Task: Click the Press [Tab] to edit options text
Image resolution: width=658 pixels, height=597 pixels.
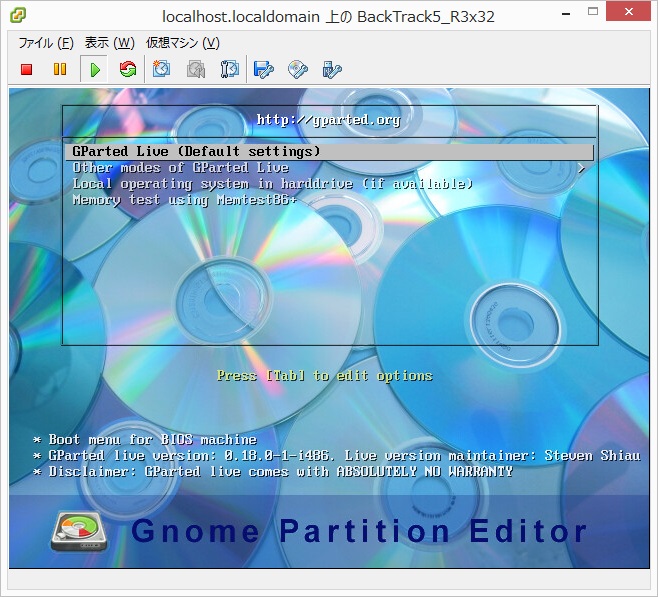Action: click(325, 376)
